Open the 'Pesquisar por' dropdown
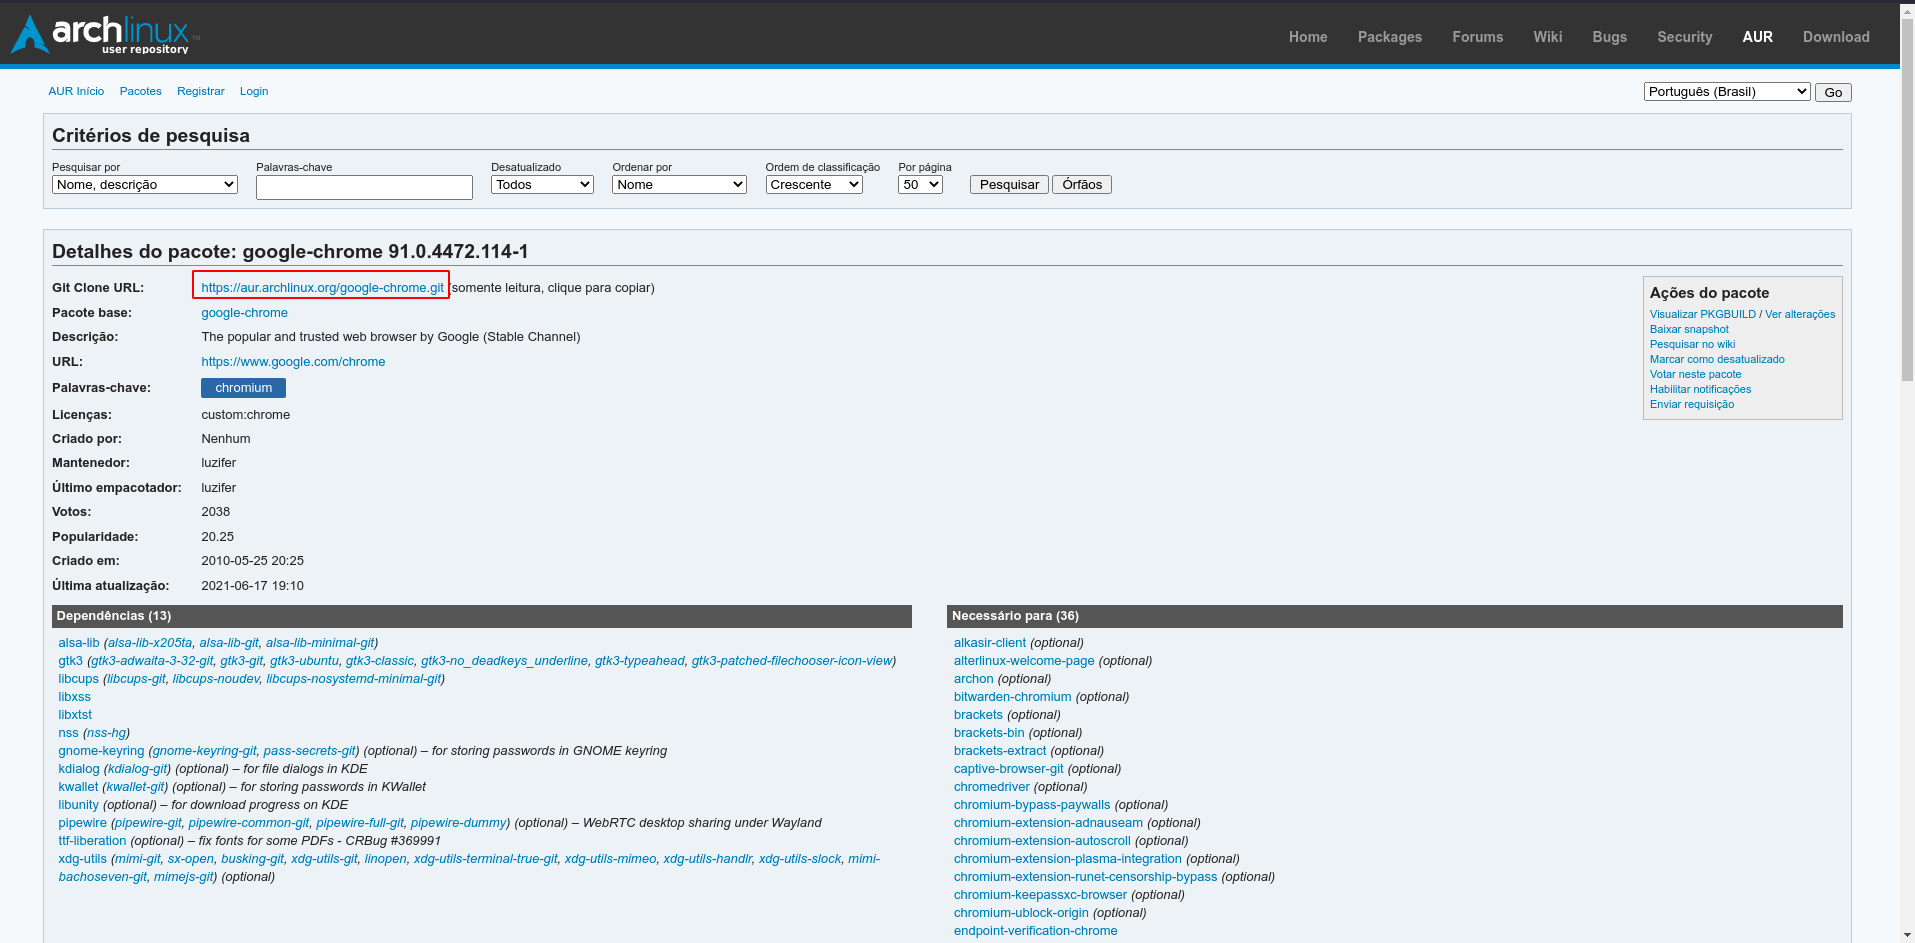 coord(144,185)
